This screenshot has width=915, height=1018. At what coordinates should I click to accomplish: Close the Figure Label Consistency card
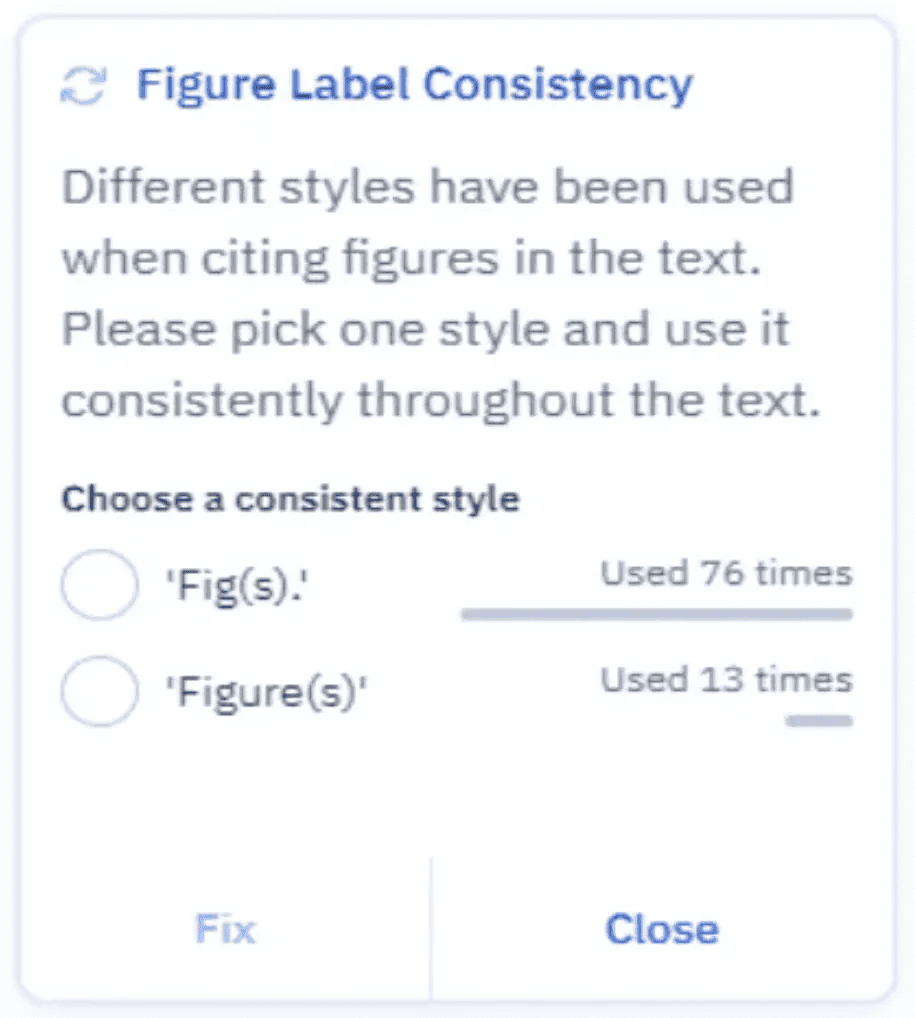pyautogui.click(x=661, y=929)
